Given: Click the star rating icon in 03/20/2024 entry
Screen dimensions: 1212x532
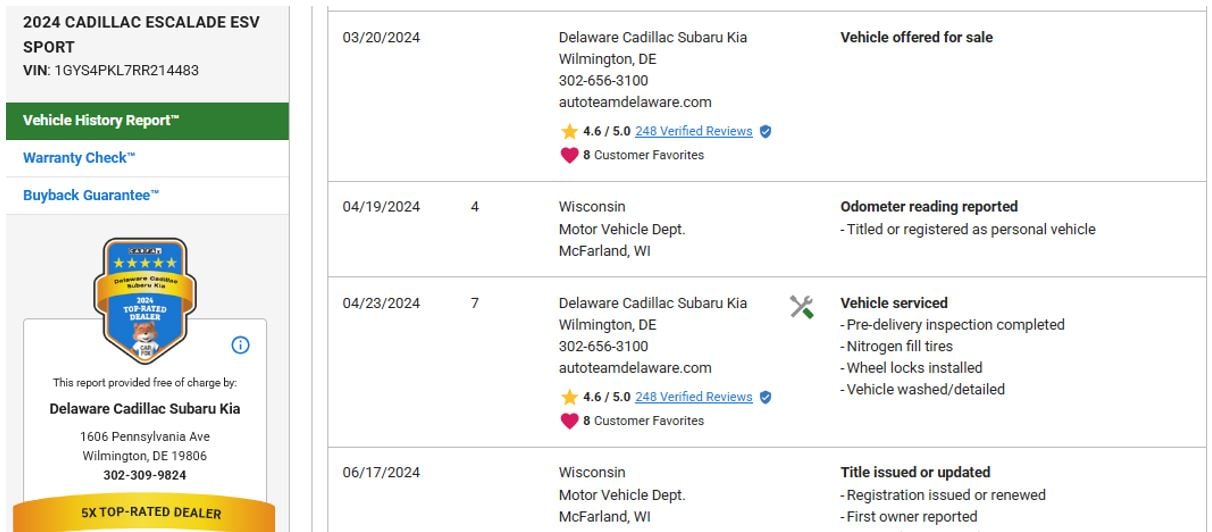Looking at the screenshot, I should tap(569, 131).
